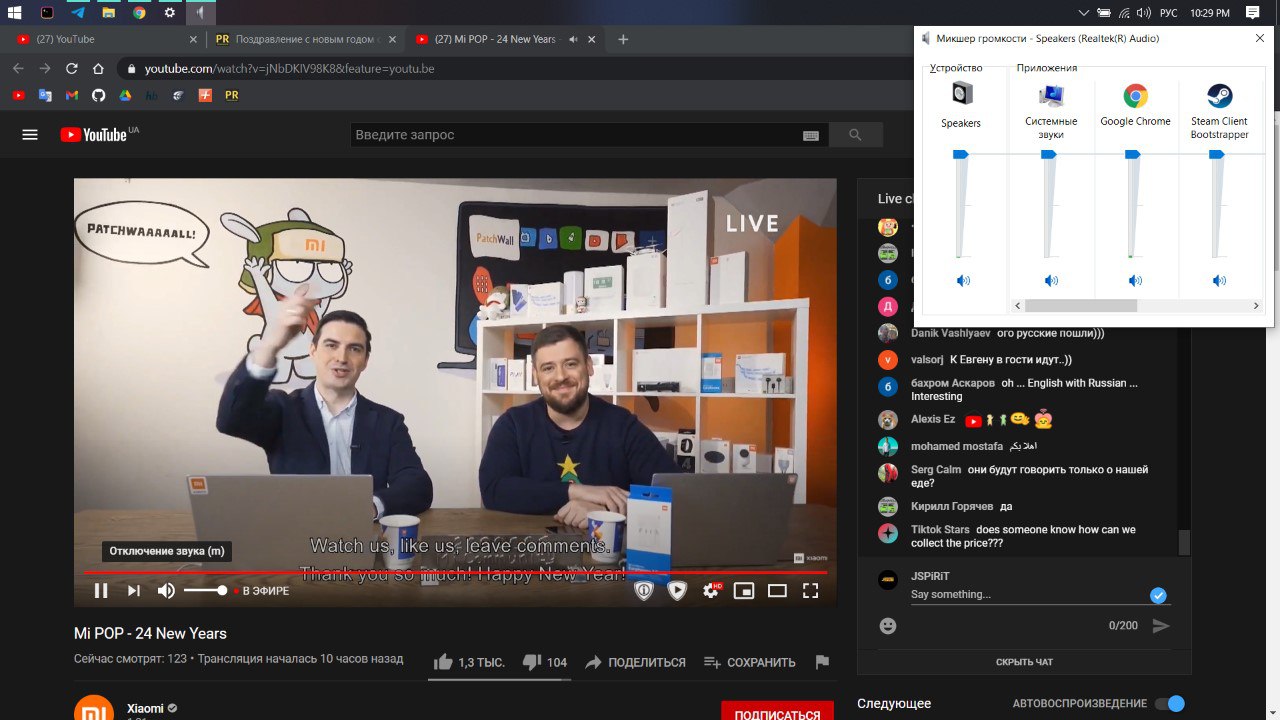Image resolution: width=1280 pixels, height=720 pixels.
Task: Save video with СОХРАНИТЬ
Action: coord(750,662)
